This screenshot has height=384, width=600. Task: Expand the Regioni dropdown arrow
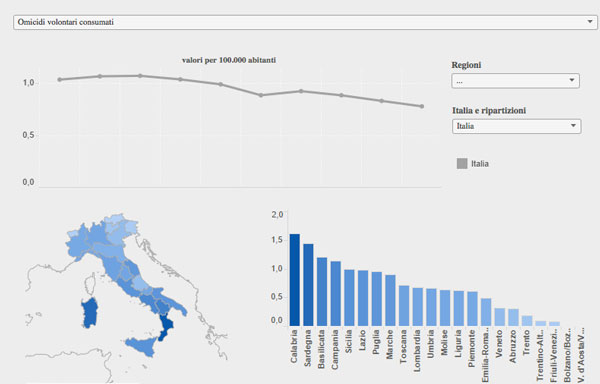[x=572, y=80]
